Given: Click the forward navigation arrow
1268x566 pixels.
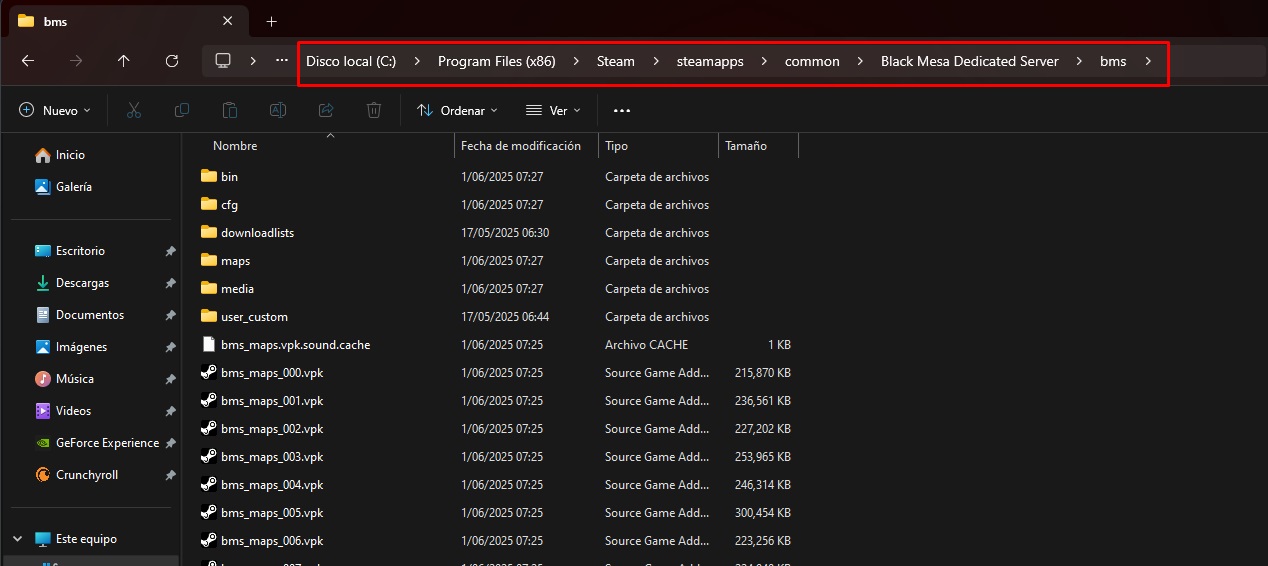Looking at the screenshot, I should 76,61.
